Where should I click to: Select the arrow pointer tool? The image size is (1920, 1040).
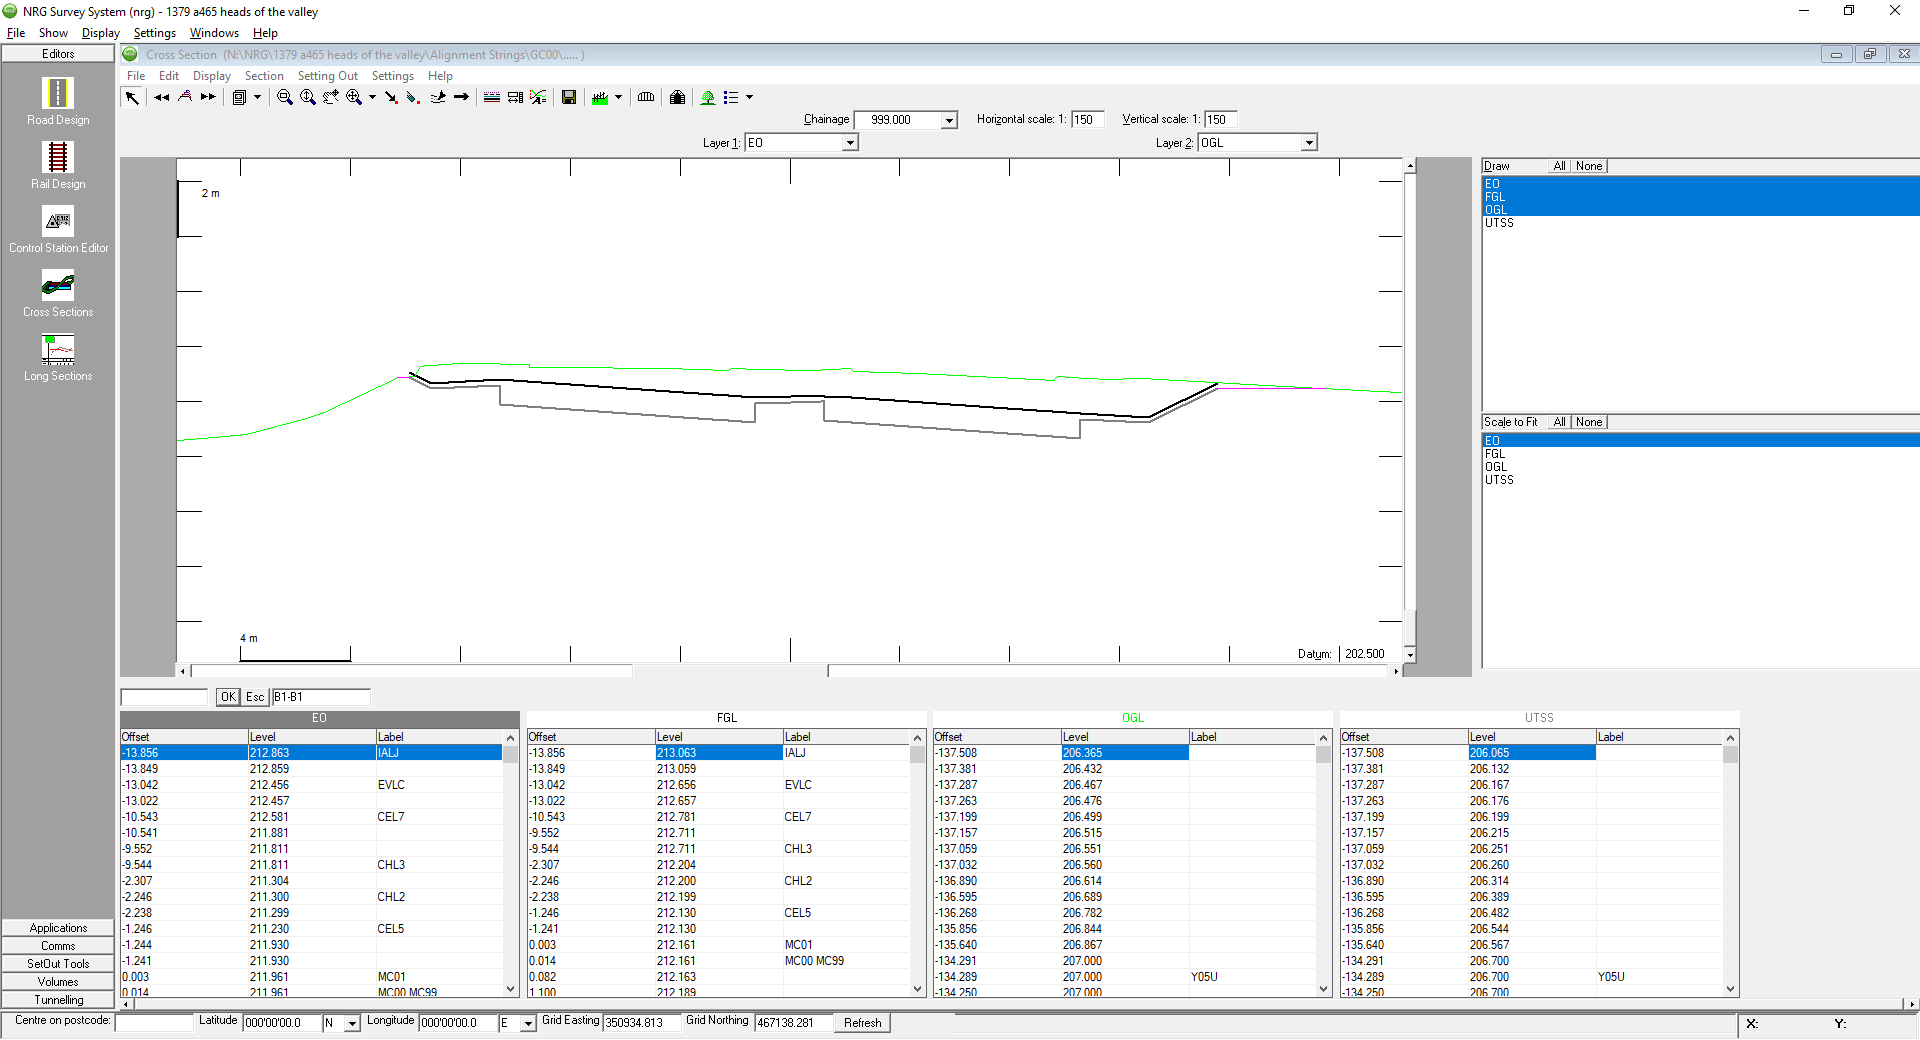point(132,97)
